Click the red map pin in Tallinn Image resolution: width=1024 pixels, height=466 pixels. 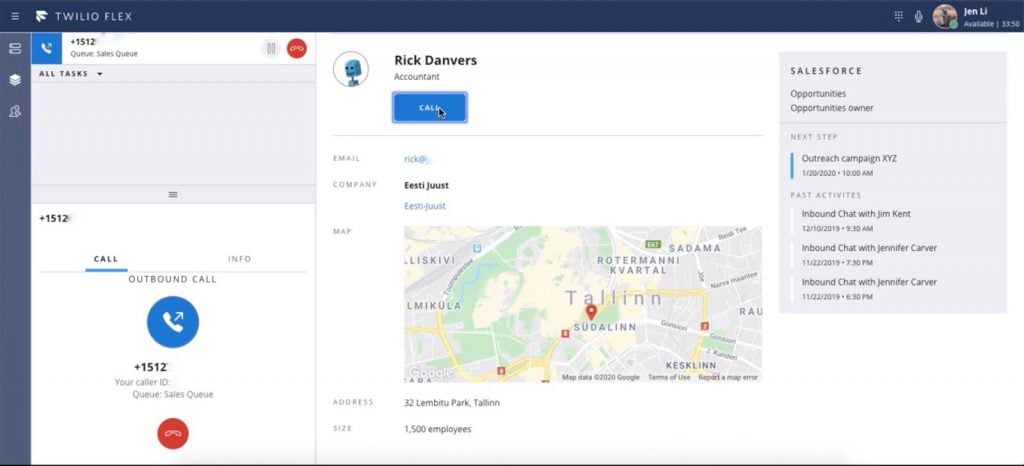tap(591, 313)
